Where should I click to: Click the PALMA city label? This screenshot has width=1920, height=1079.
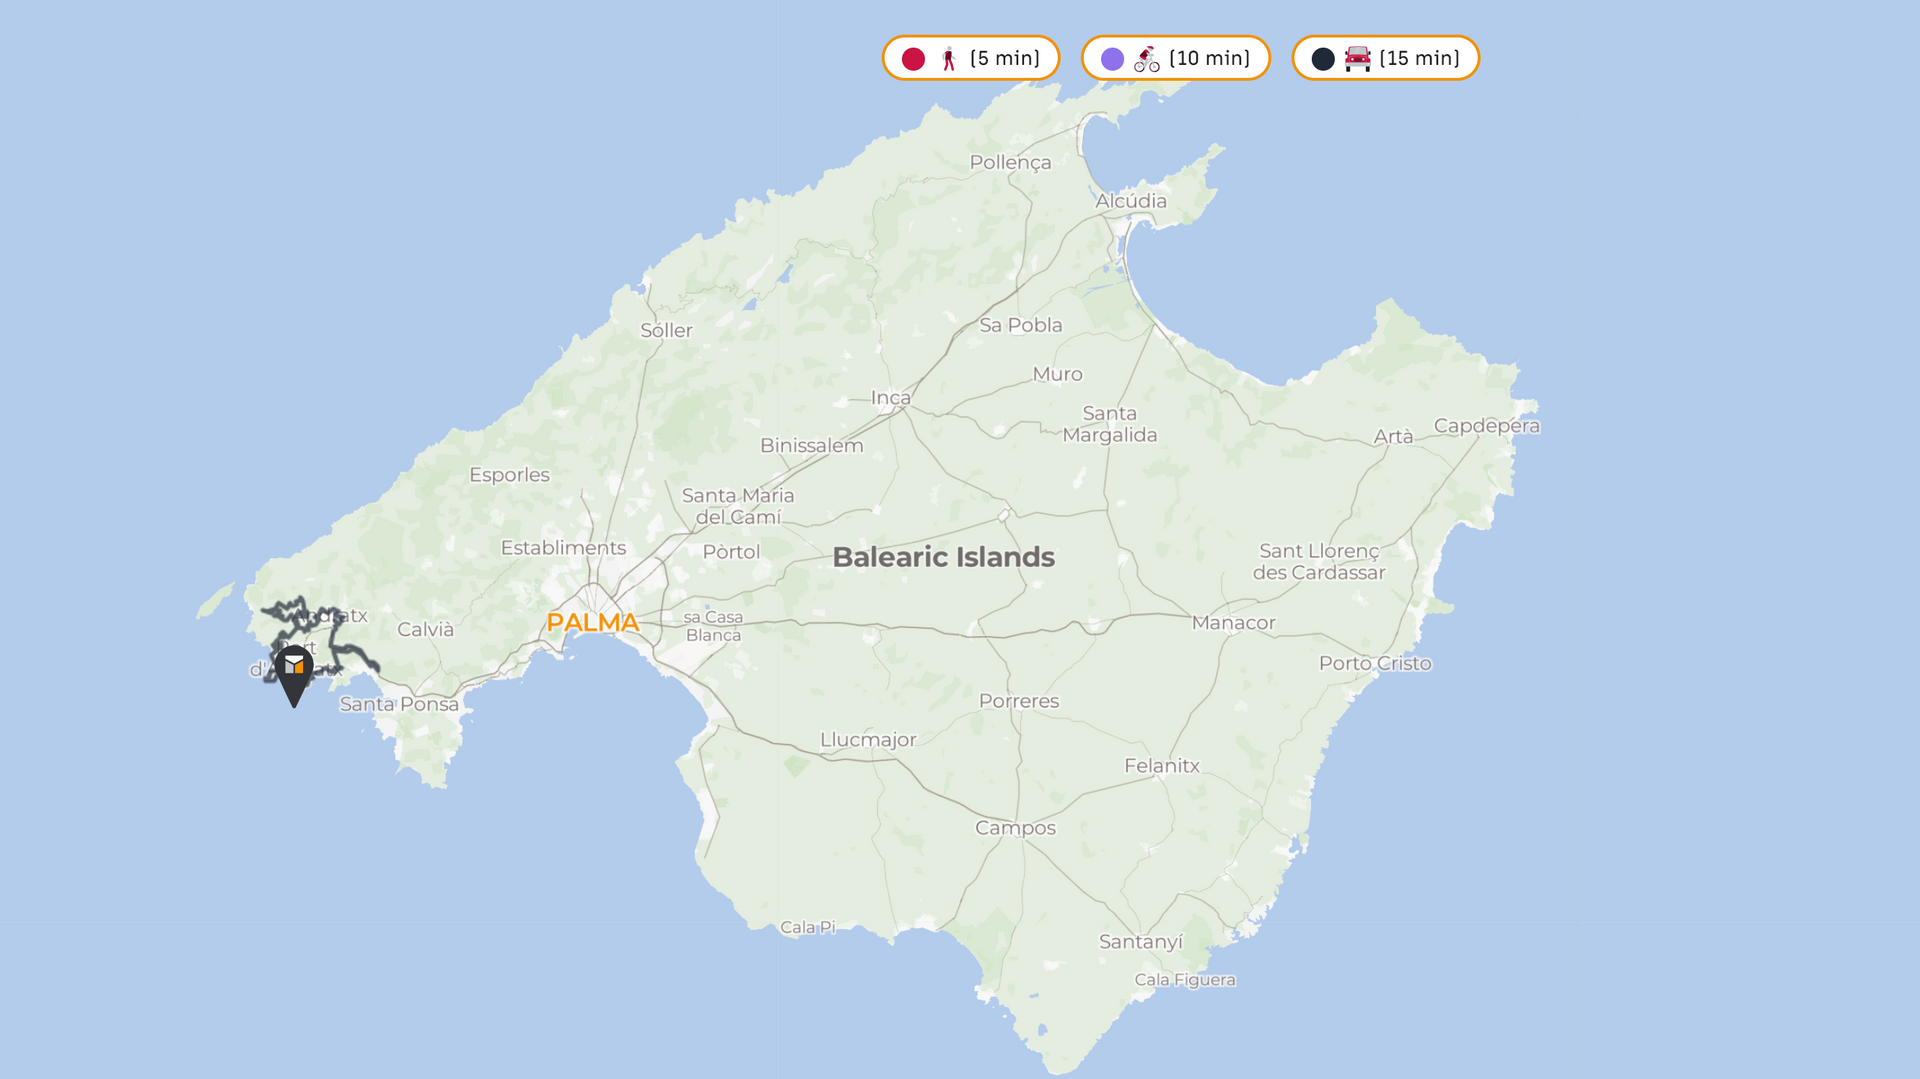pos(592,623)
